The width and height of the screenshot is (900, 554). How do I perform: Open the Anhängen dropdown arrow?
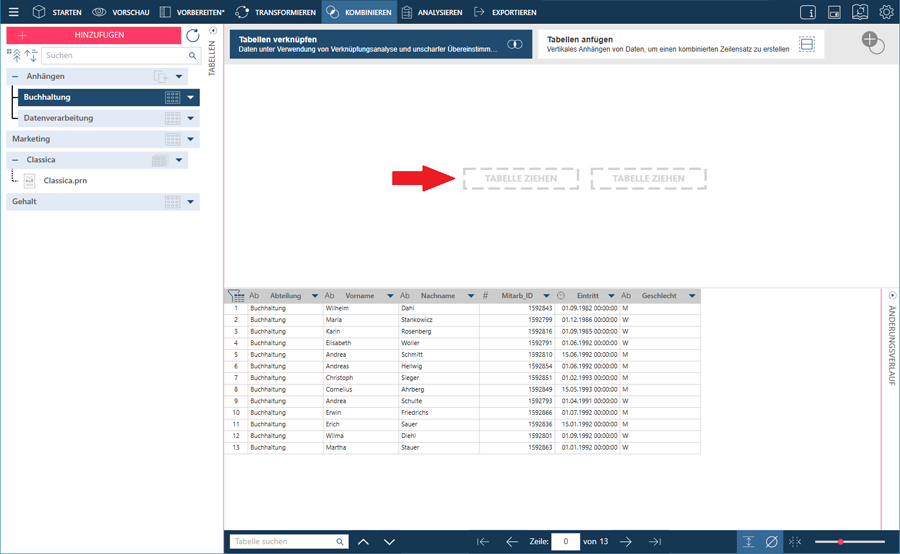[x=179, y=76]
